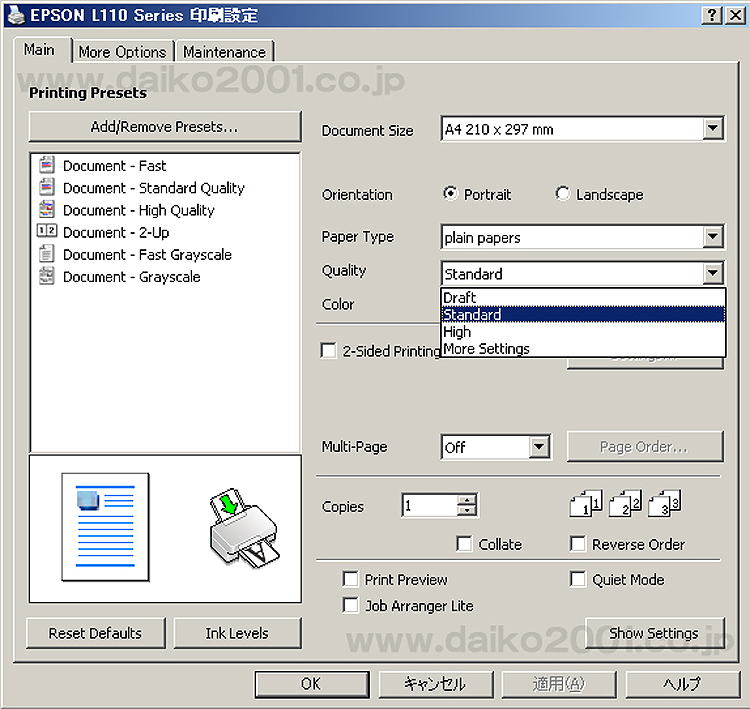Click the Document - Grayscale preset icon
This screenshot has width=750, height=709.
point(46,276)
